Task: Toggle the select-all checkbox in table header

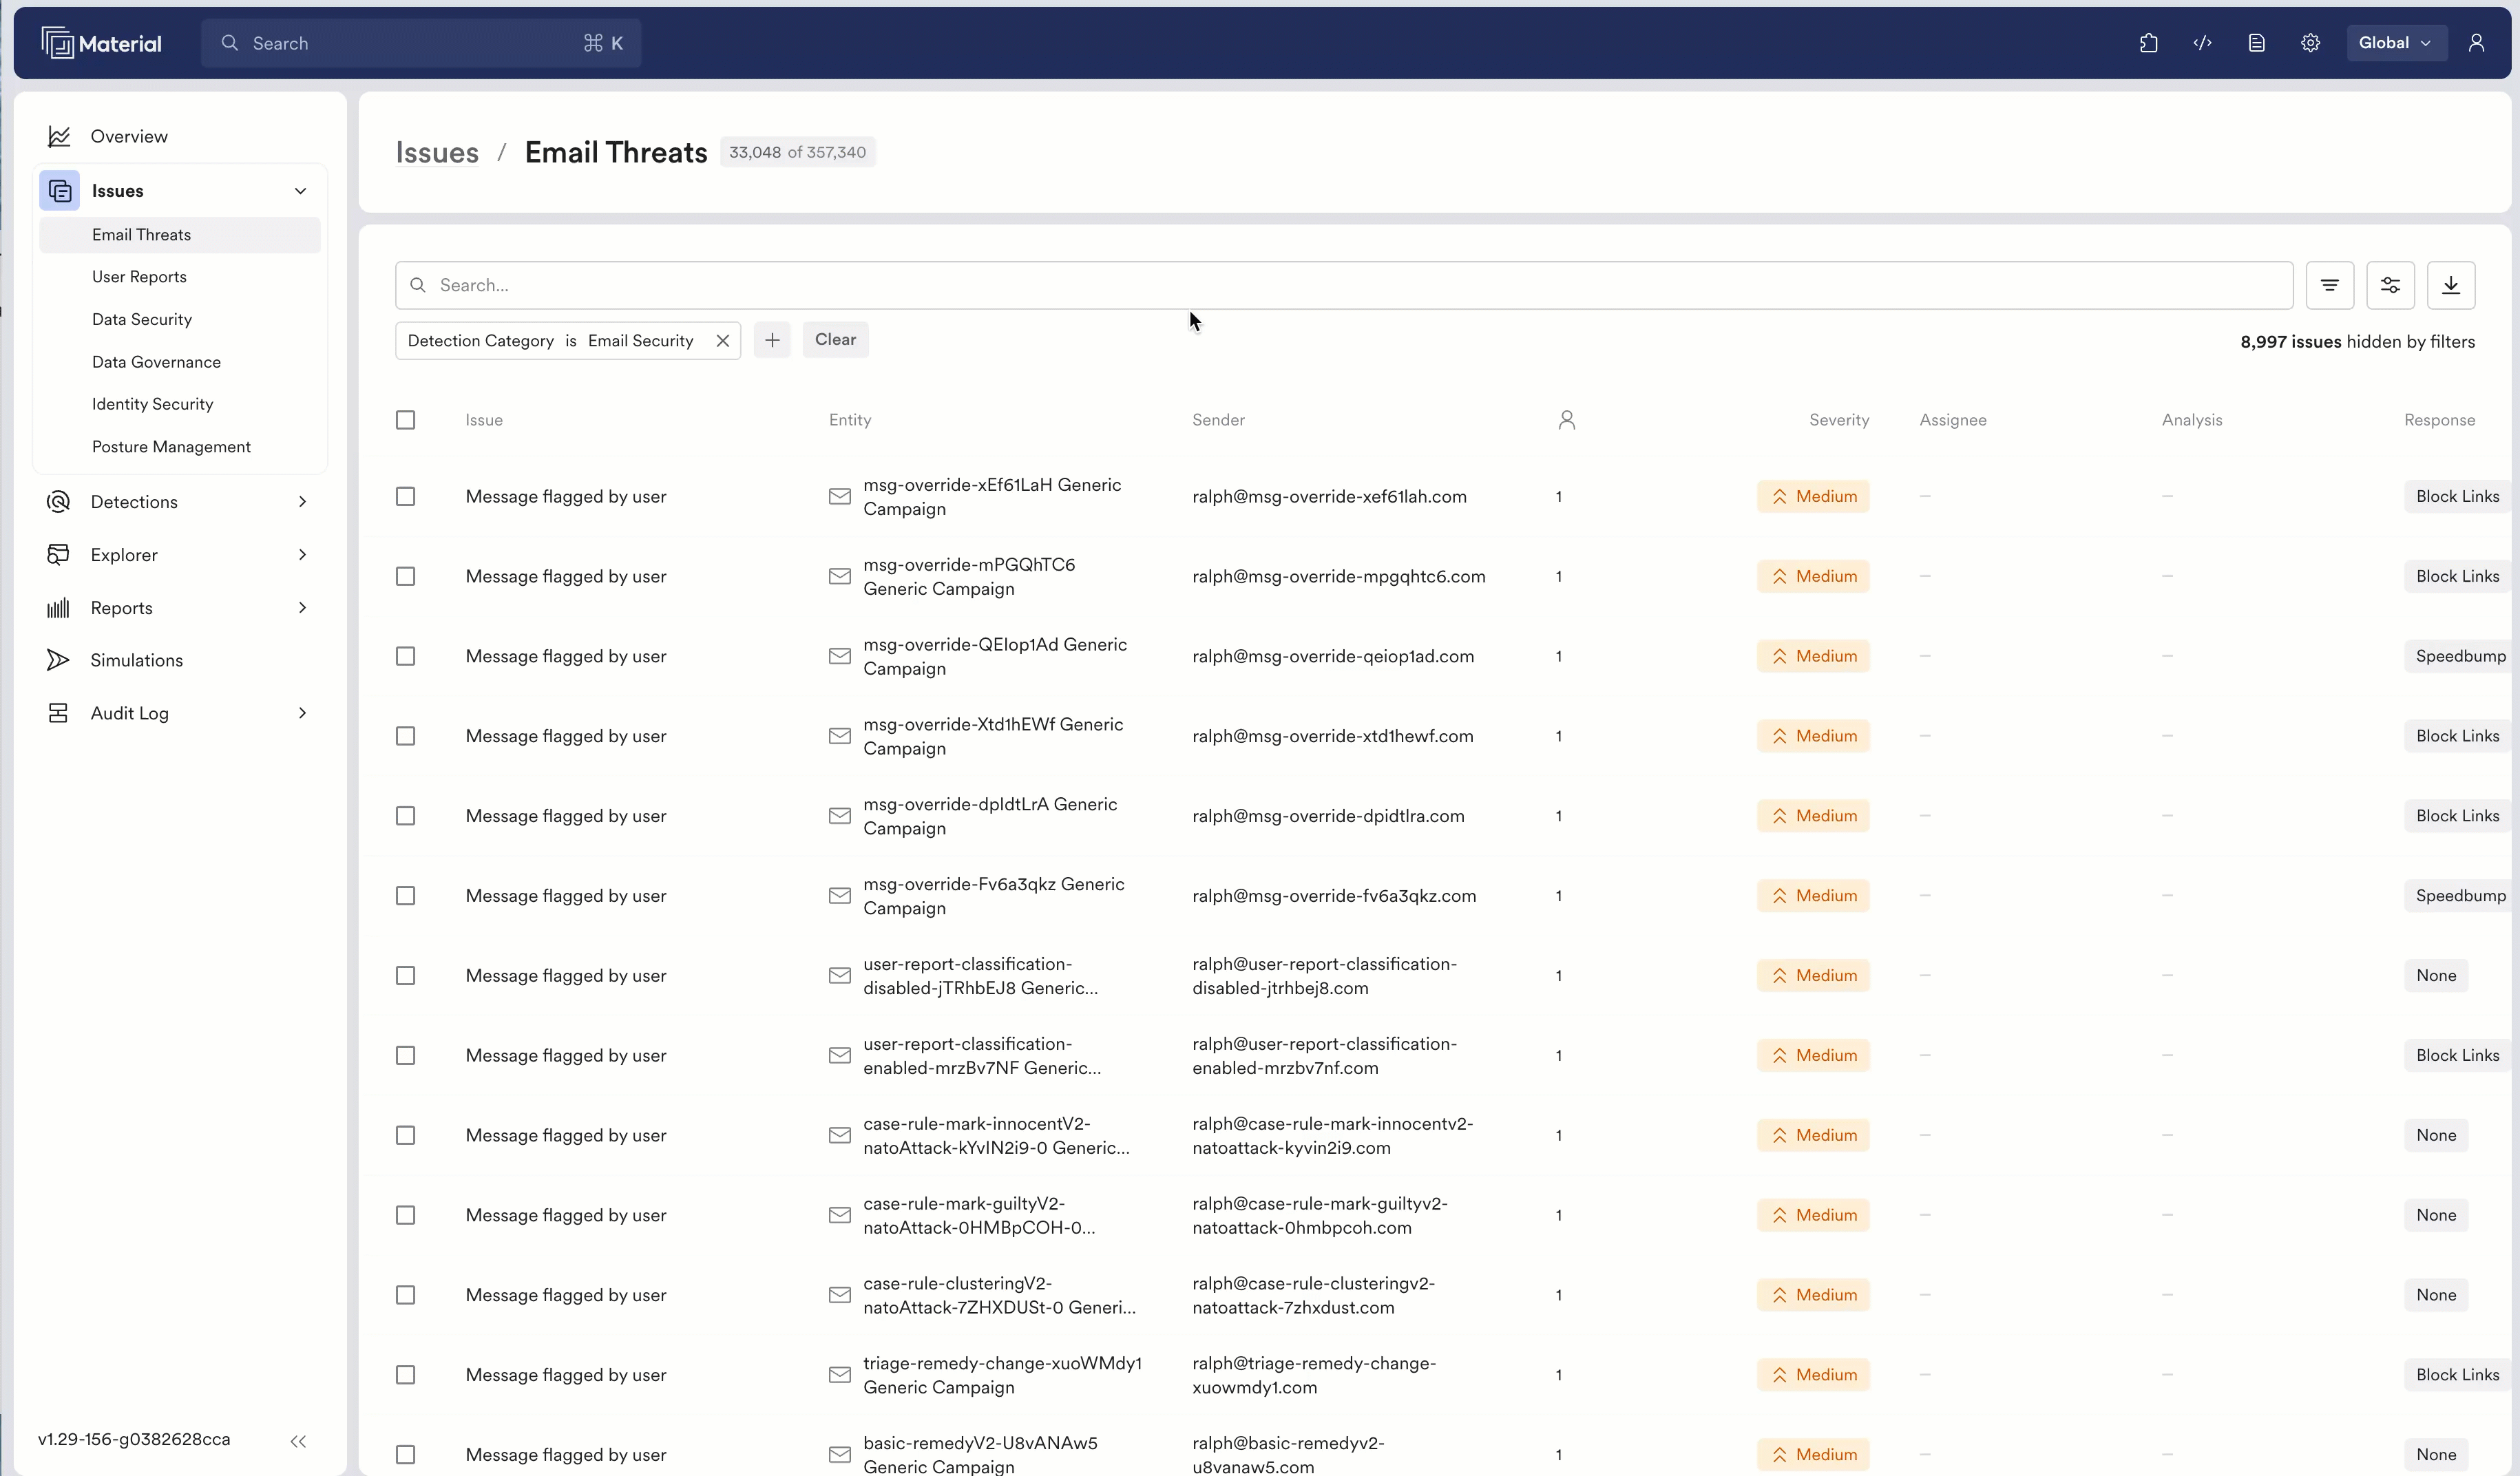Action: [x=405, y=420]
